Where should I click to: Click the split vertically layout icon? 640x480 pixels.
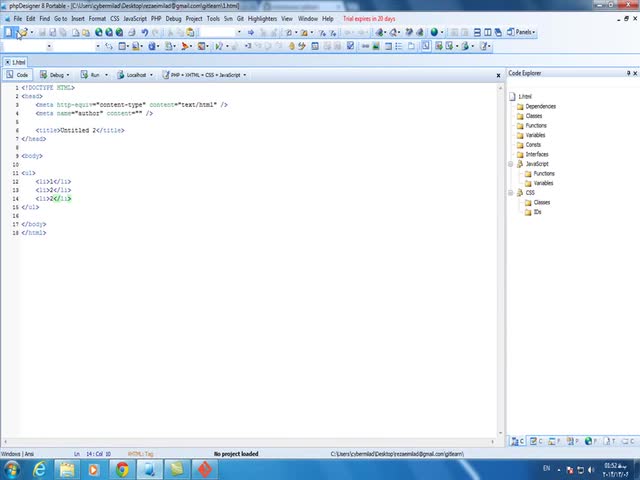tap(488, 32)
